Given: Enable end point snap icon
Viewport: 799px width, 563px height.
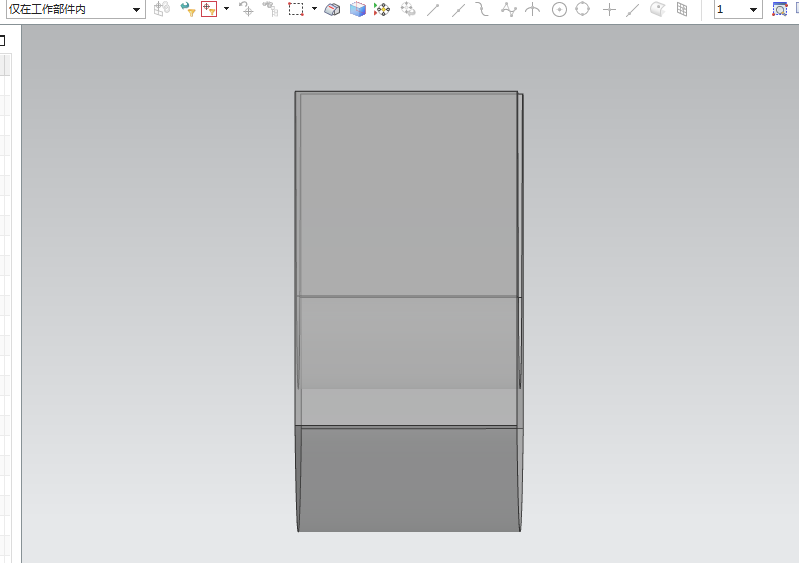Looking at the screenshot, I should [x=433, y=9].
